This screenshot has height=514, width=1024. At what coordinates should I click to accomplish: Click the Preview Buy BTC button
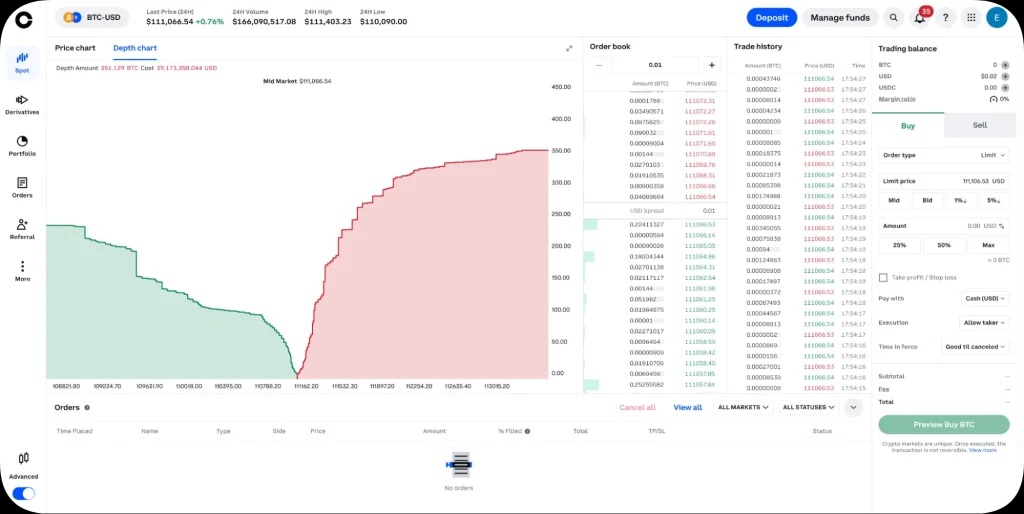pyautogui.click(x=943, y=424)
